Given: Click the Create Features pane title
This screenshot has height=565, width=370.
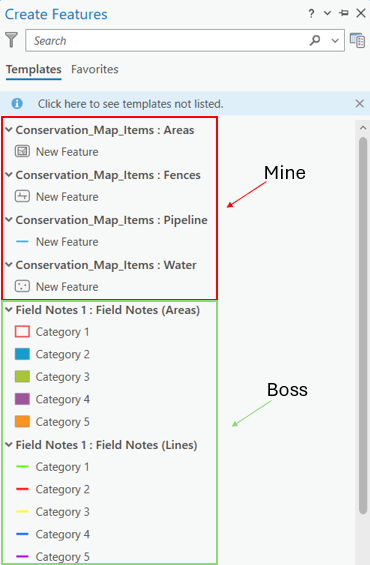Looking at the screenshot, I should click(x=56, y=14).
